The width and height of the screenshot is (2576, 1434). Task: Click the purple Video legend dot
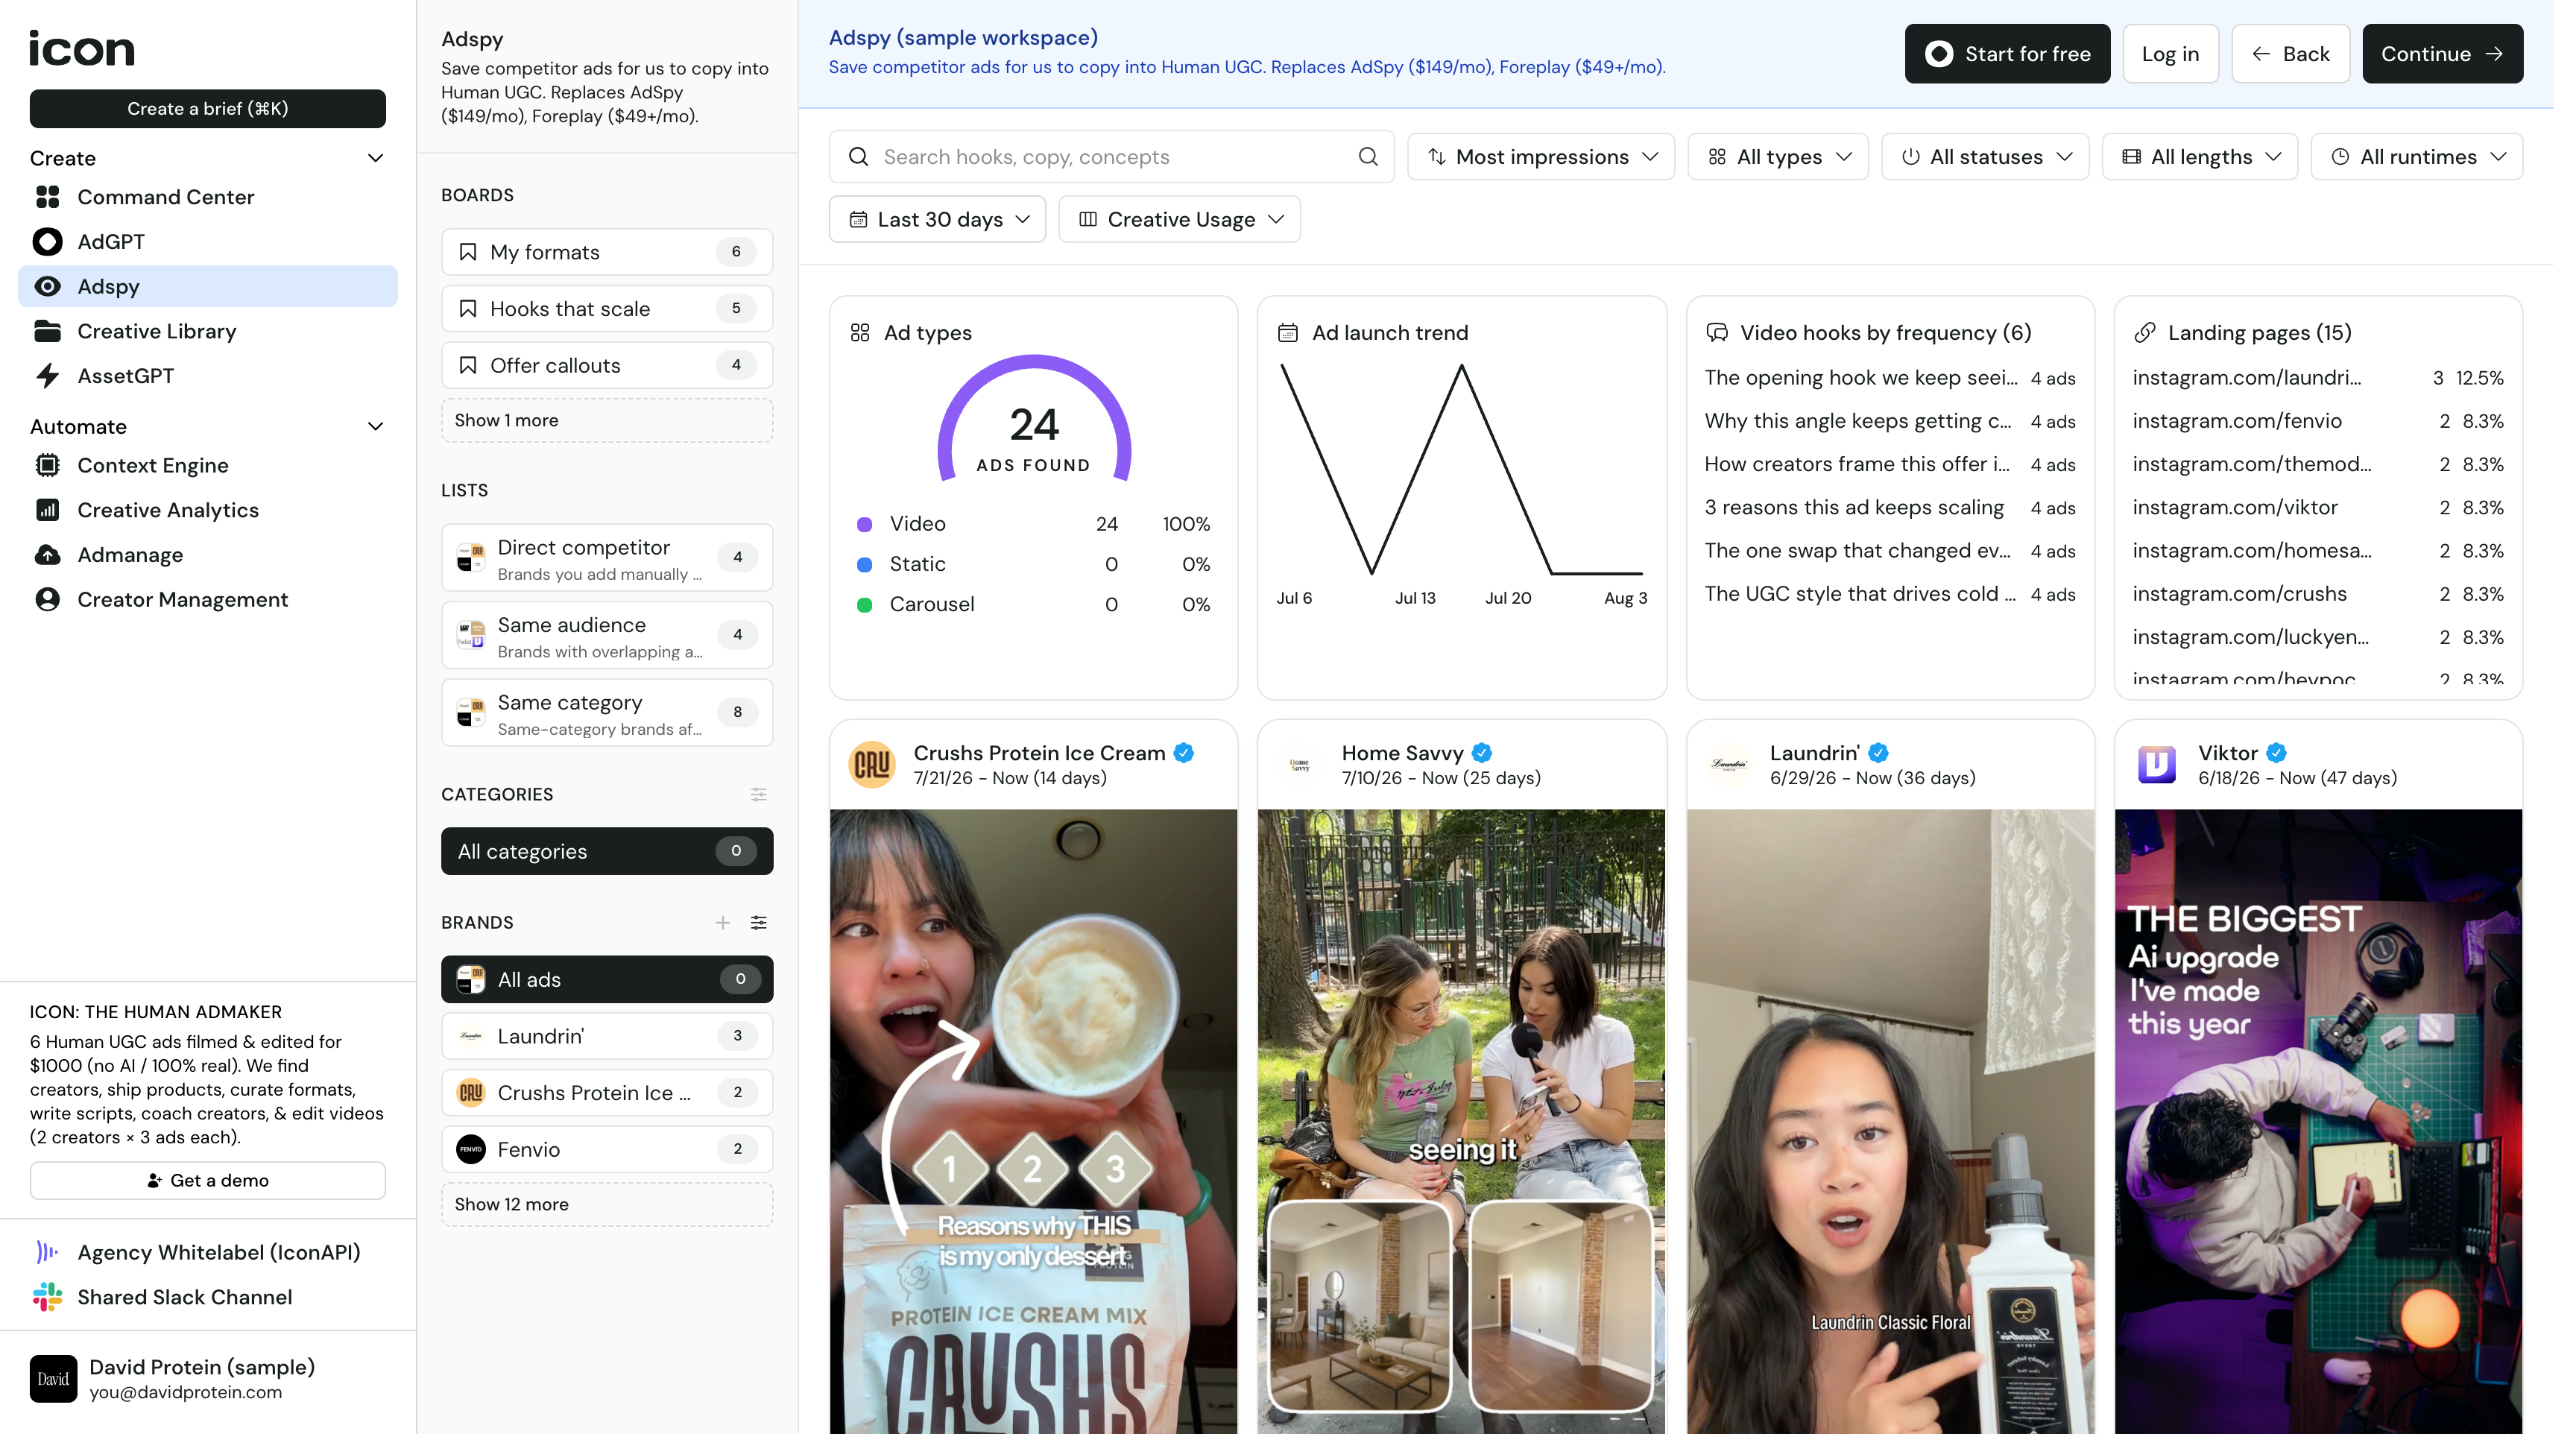(x=865, y=524)
